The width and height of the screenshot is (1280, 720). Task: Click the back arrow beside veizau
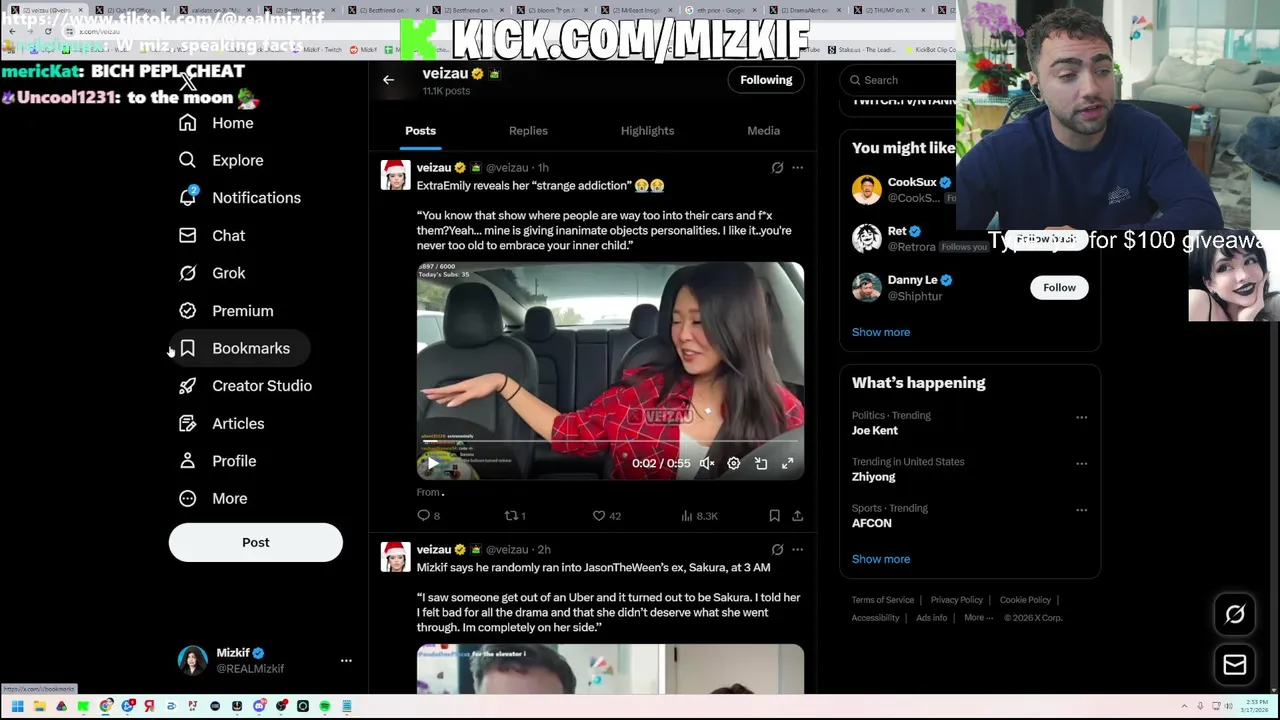click(x=388, y=80)
